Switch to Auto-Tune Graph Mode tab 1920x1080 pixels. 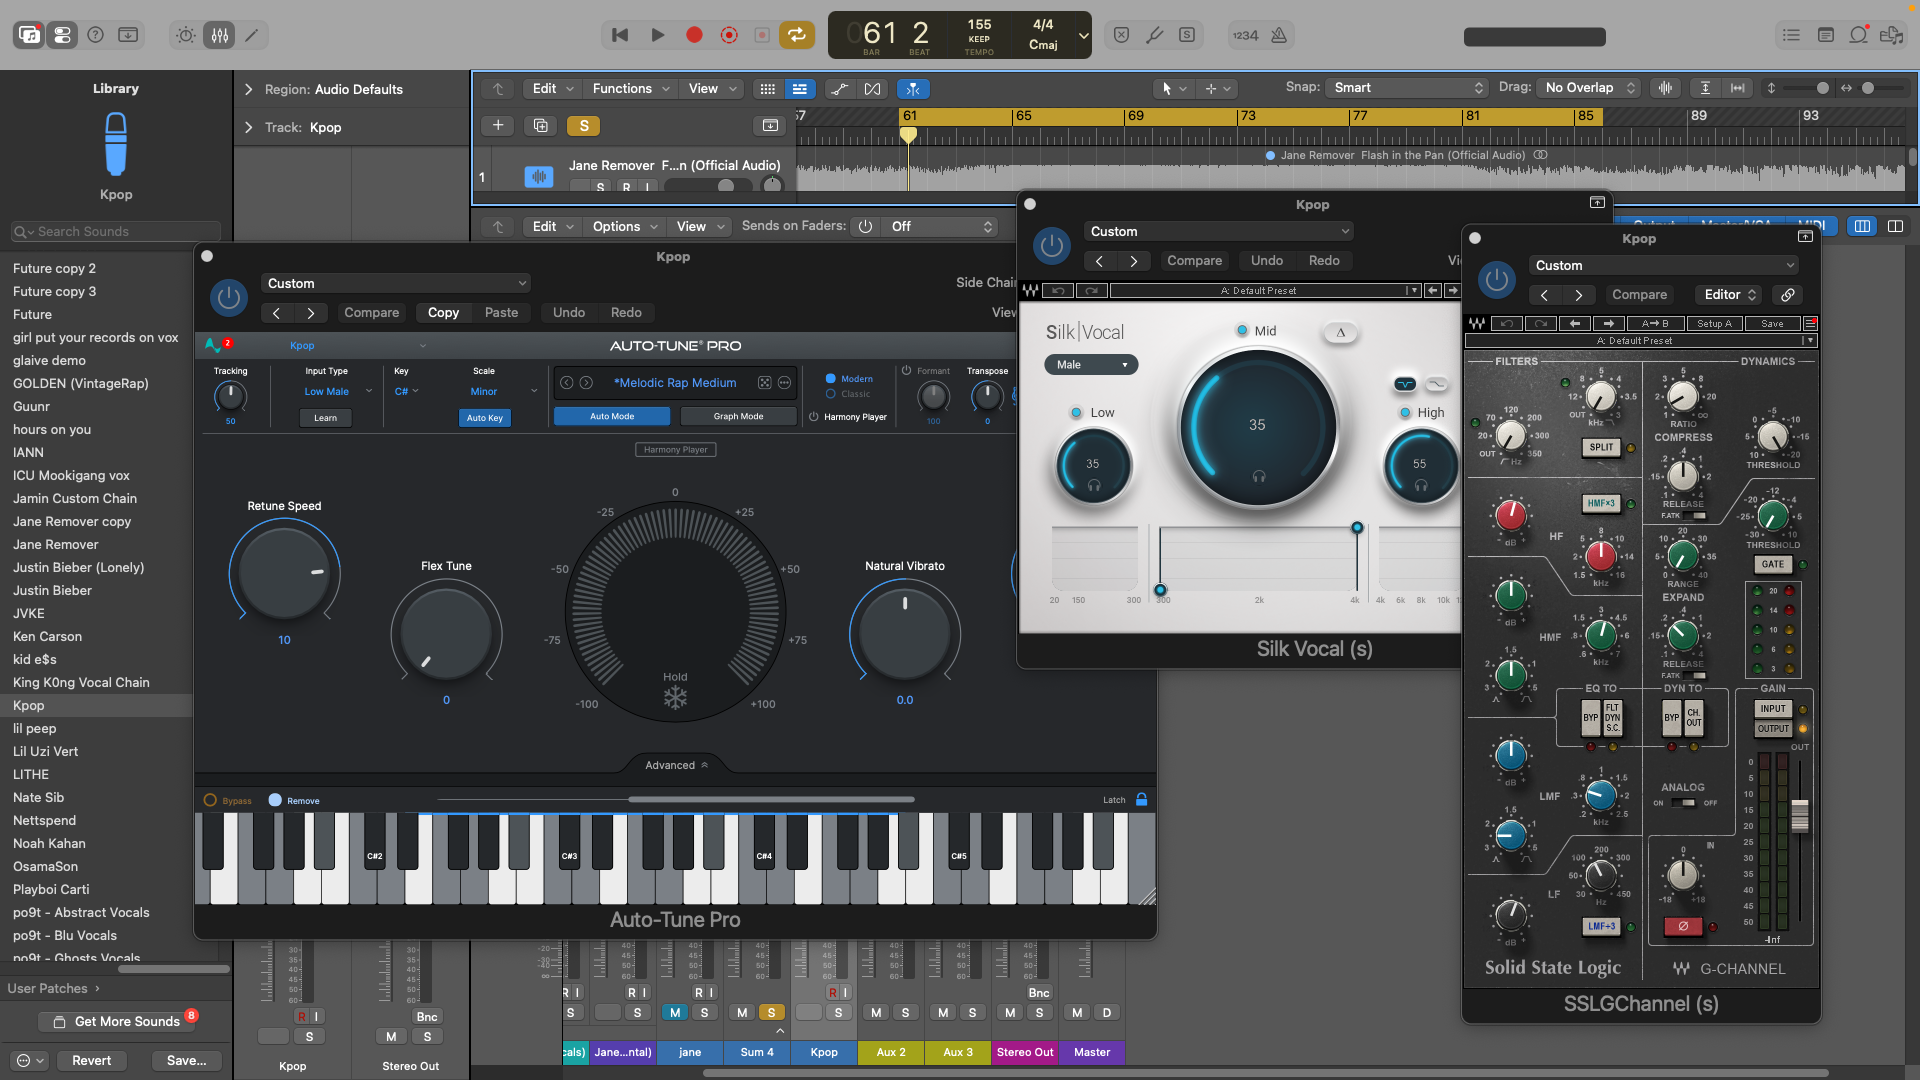(738, 416)
